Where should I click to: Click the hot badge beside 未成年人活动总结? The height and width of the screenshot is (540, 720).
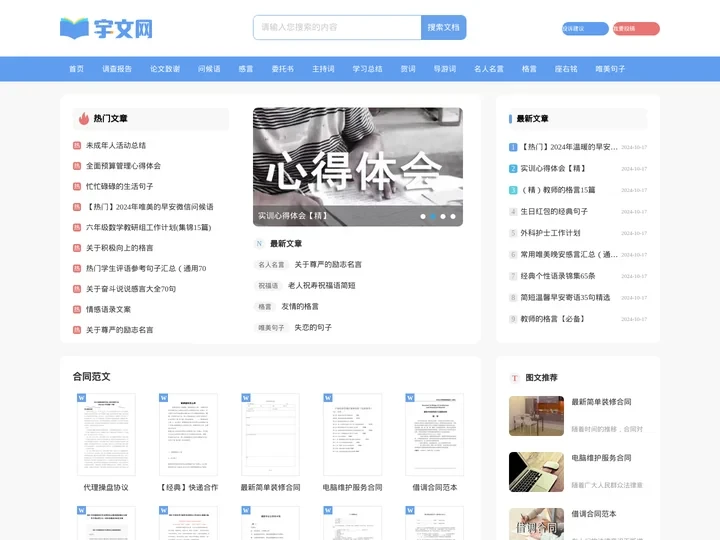click(77, 146)
